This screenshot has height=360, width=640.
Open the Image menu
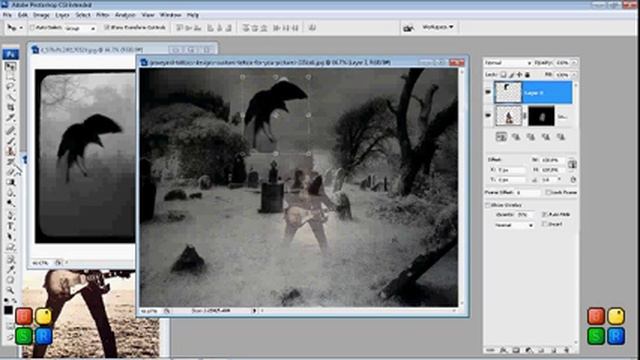pyautogui.click(x=41, y=15)
